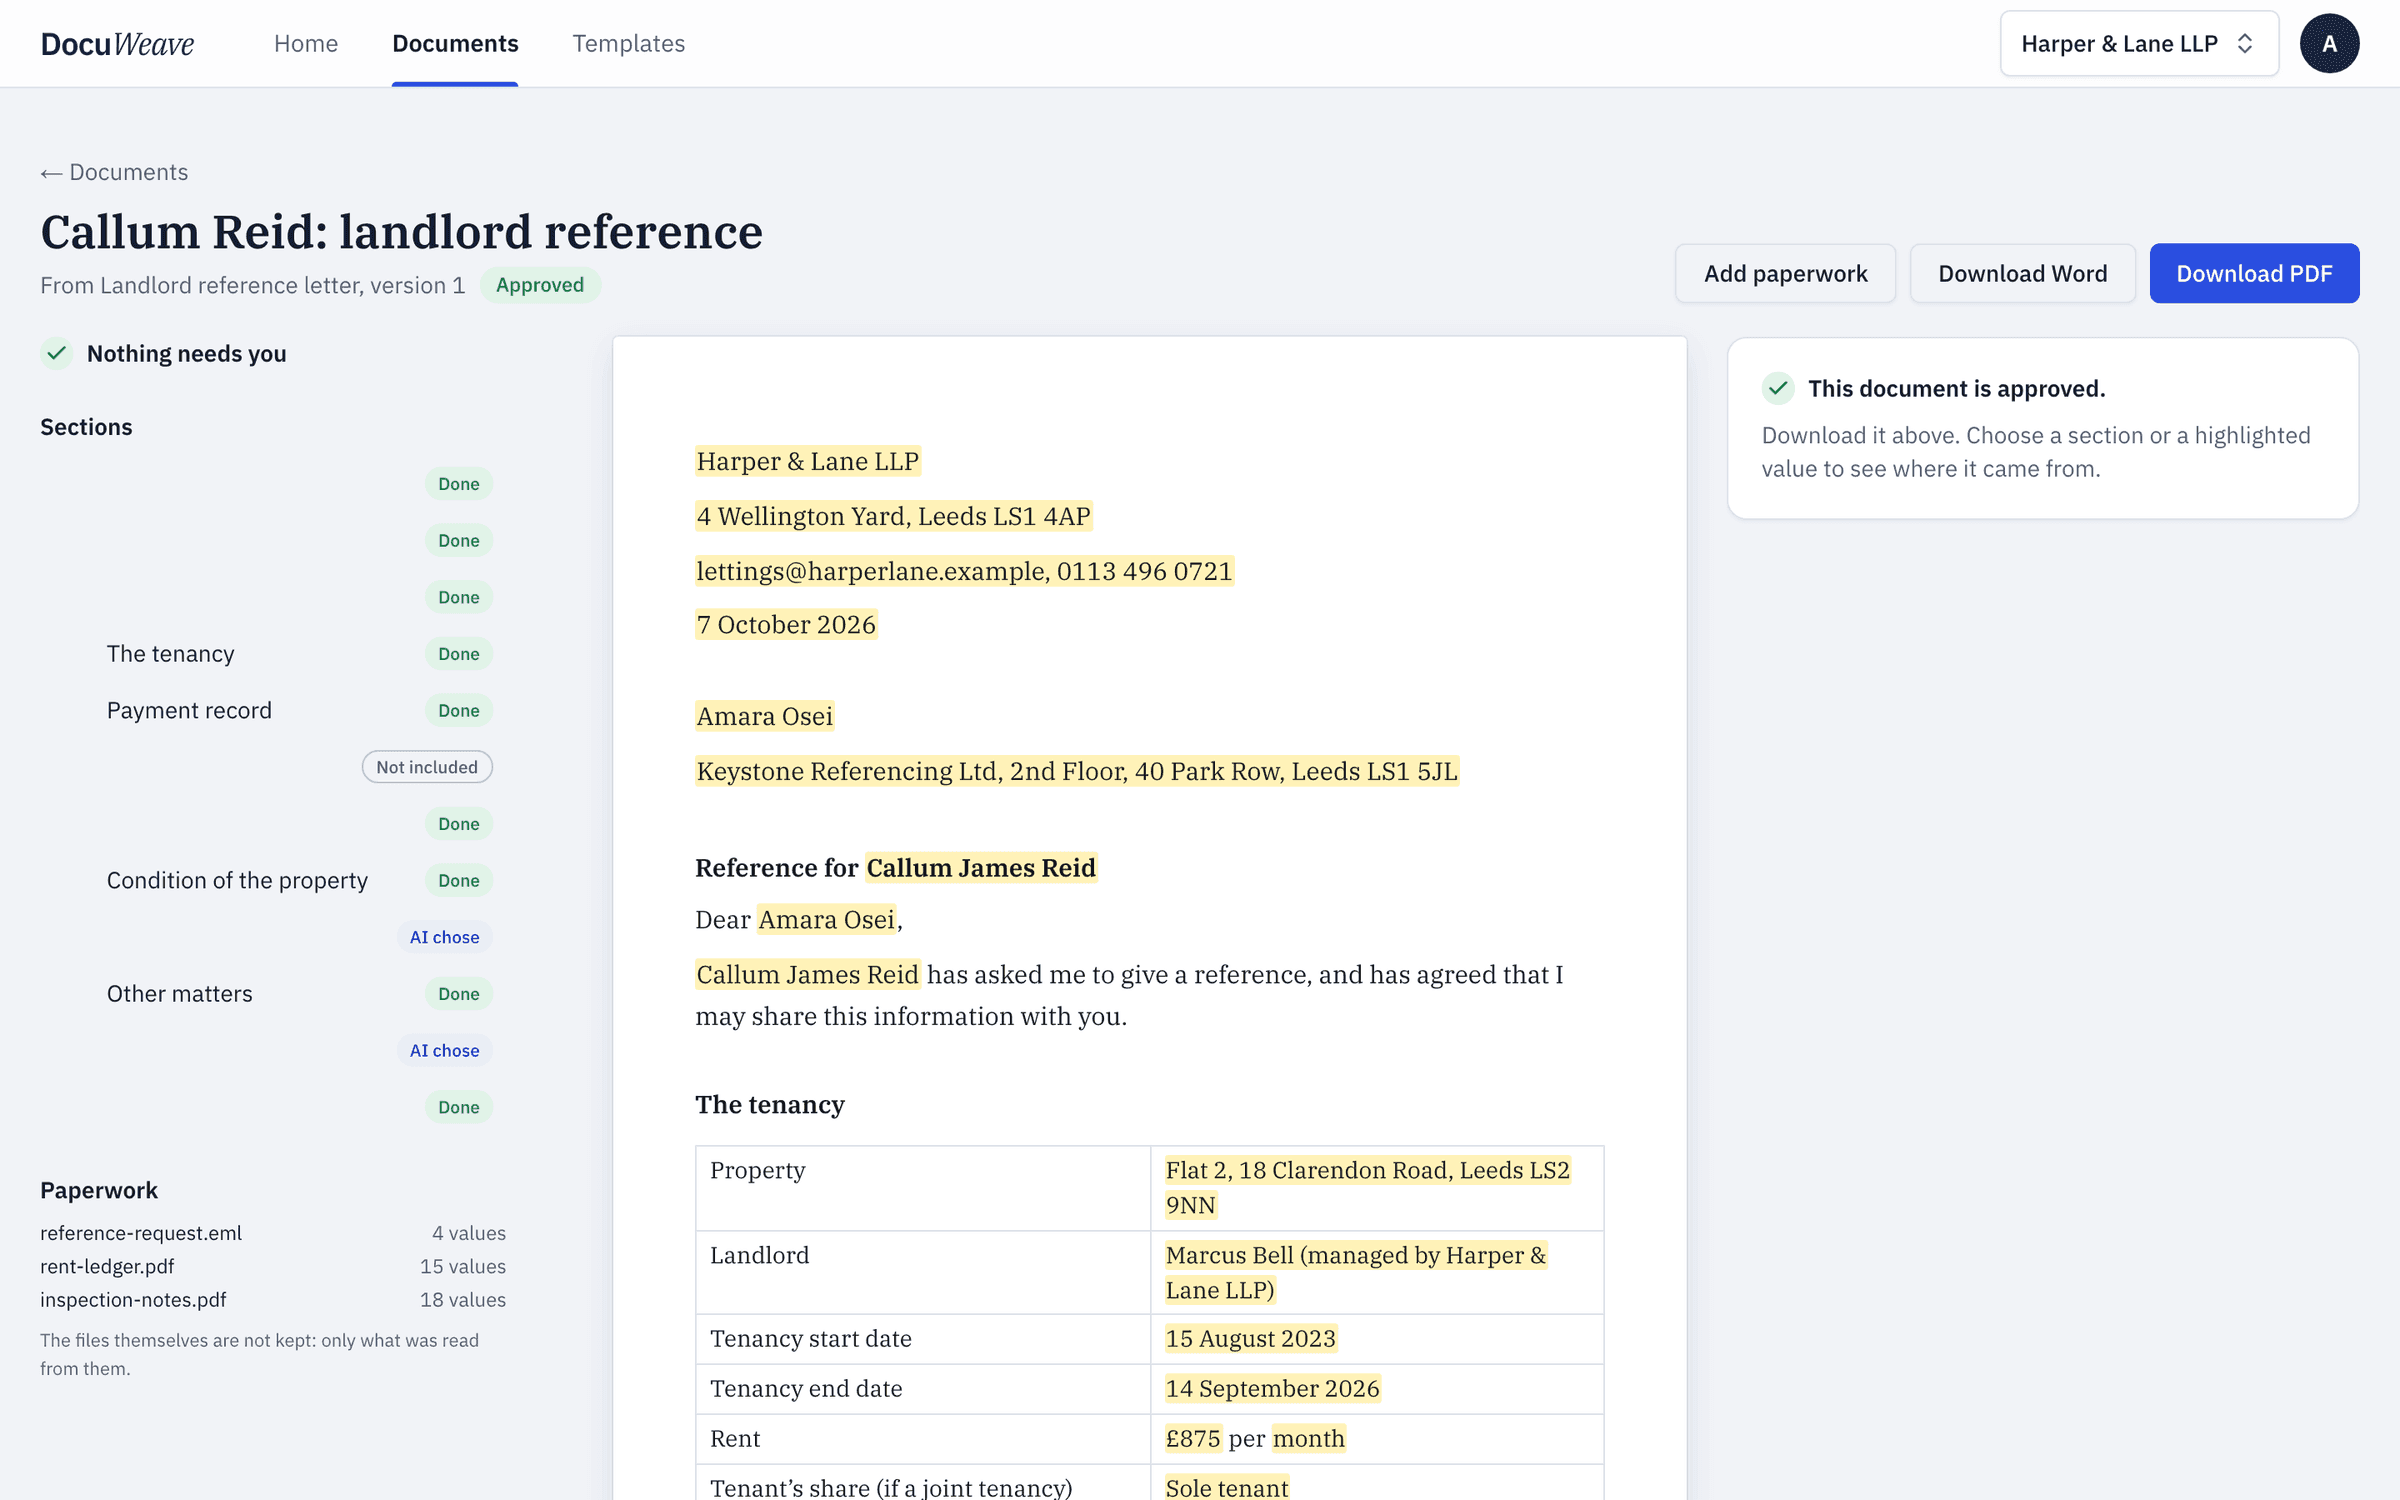Select the Other matters section
This screenshot has width=2400, height=1500.
pos(180,994)
